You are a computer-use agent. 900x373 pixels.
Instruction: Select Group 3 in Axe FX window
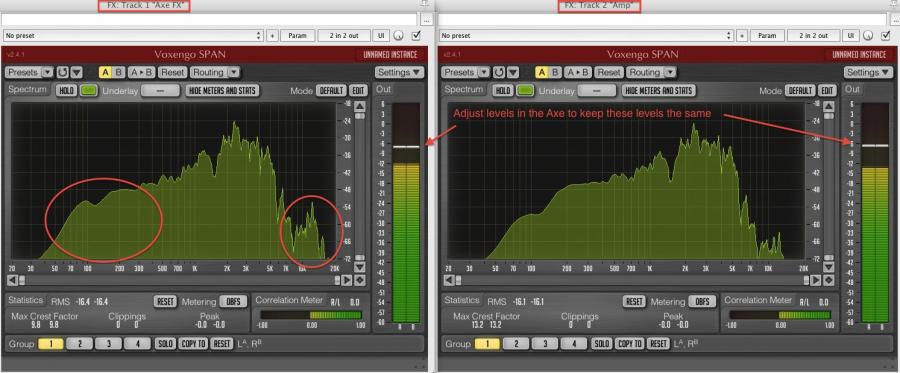click(x=108, y=344)
